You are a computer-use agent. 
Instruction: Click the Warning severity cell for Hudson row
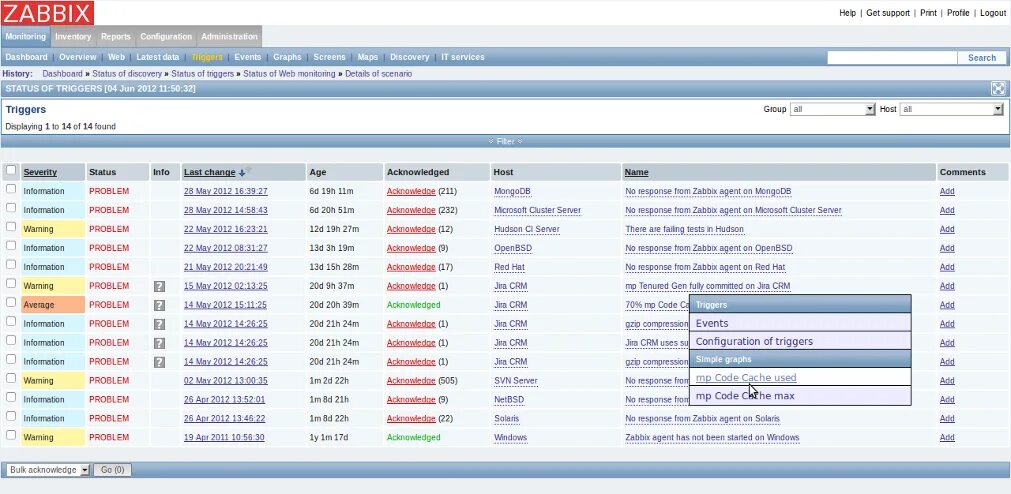click(53, 229)
